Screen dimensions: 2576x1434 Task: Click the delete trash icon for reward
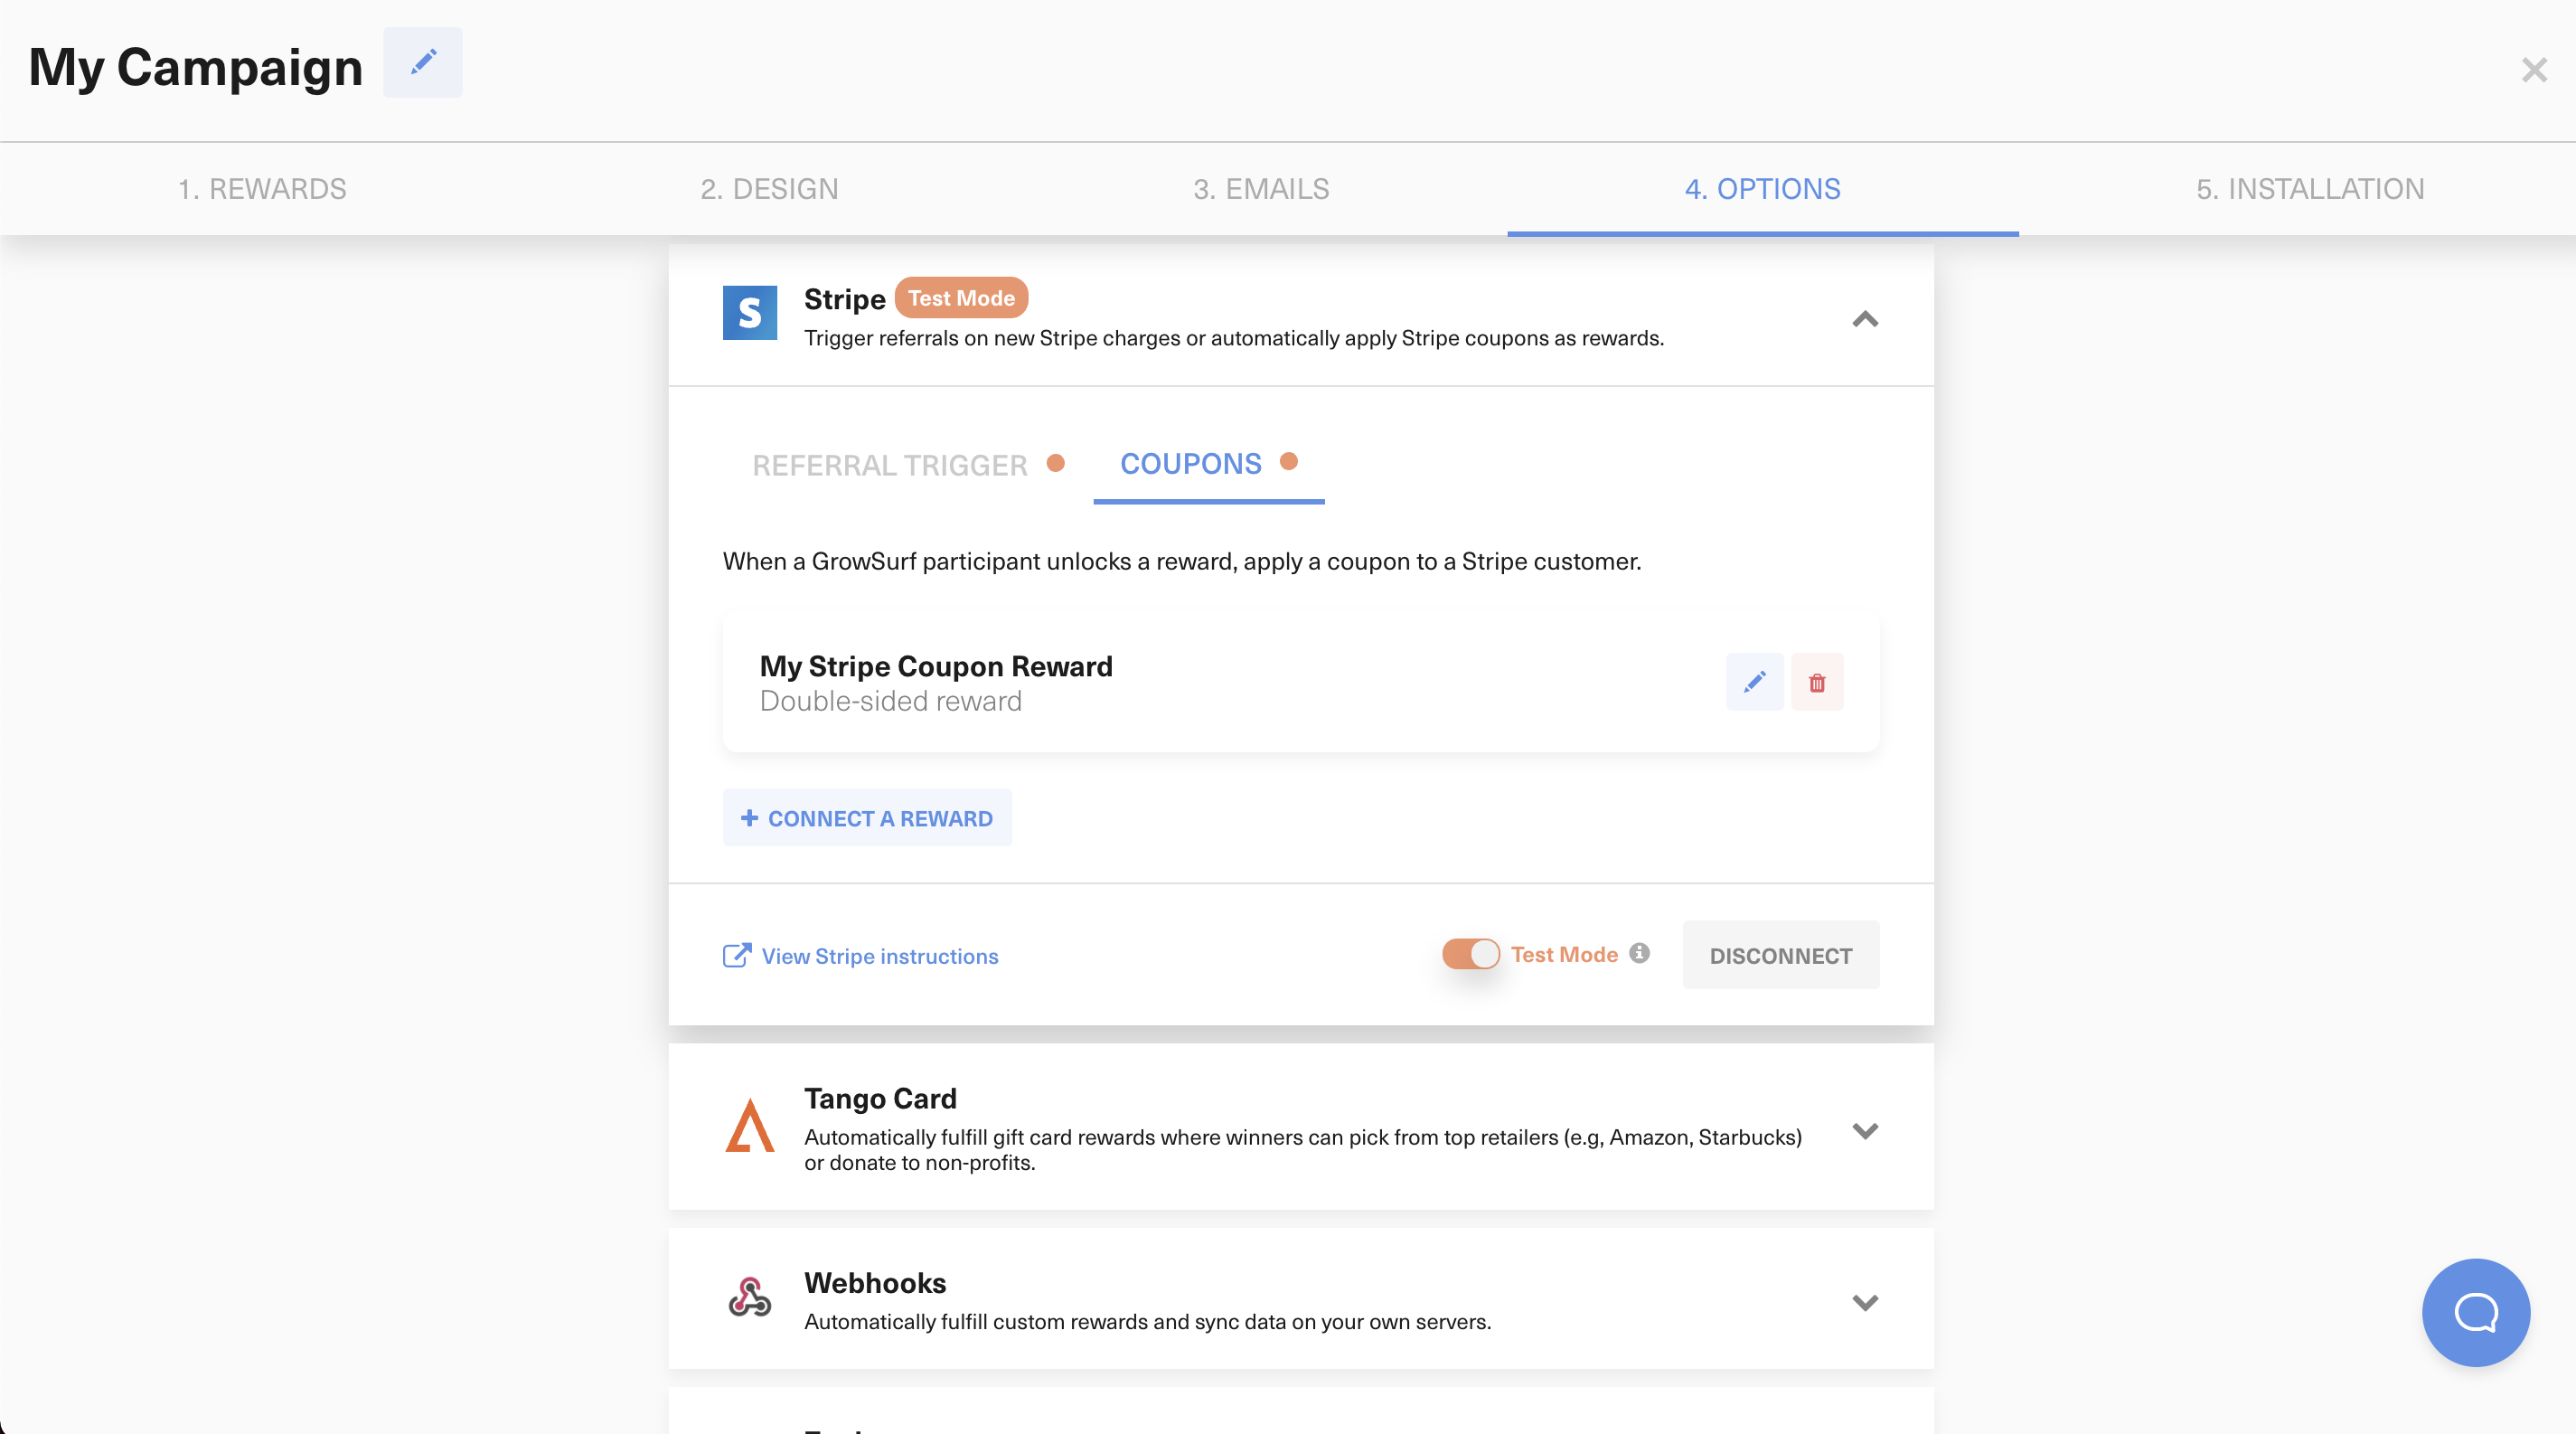1814,682
